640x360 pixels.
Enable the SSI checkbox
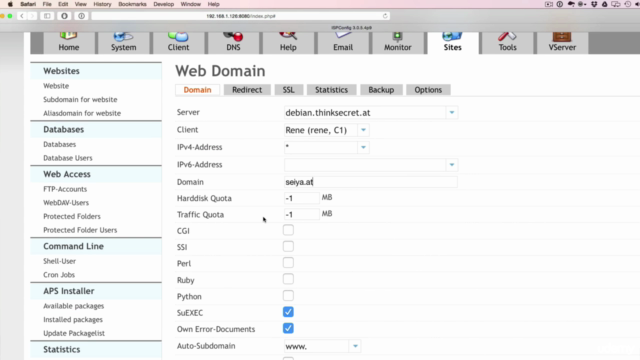(x=288, y=247)
